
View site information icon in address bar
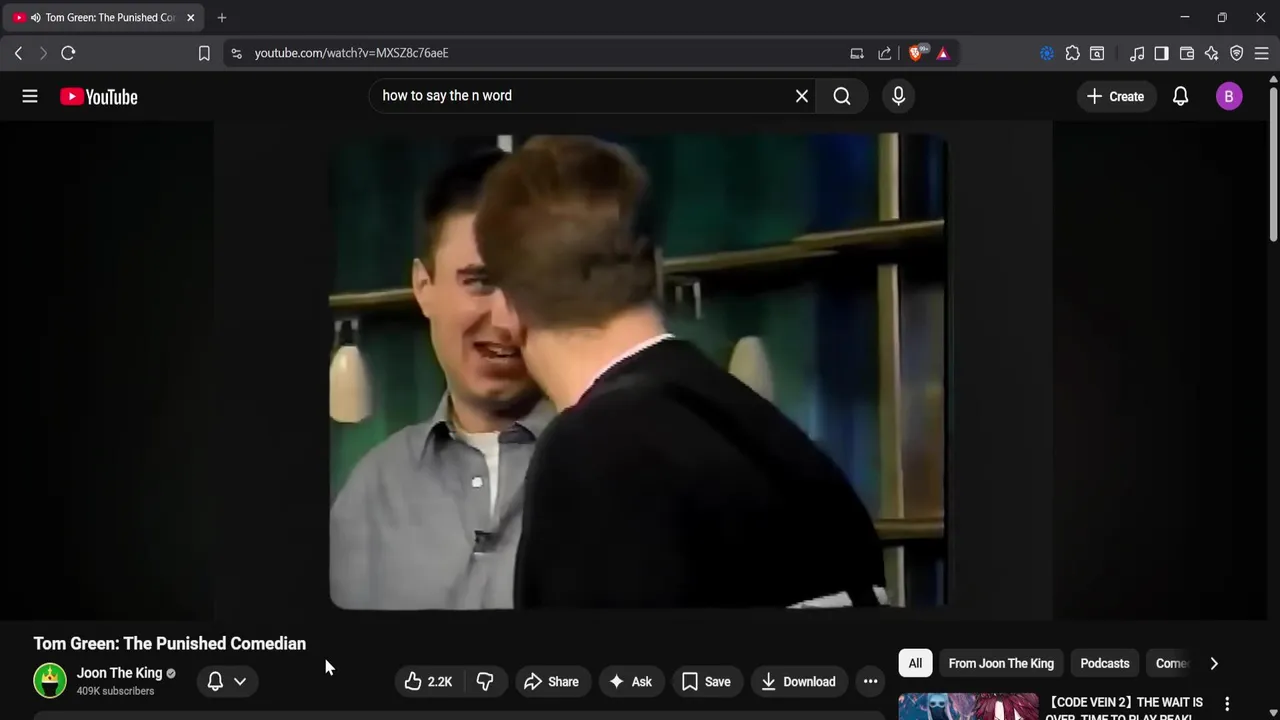tap(236, 53)
